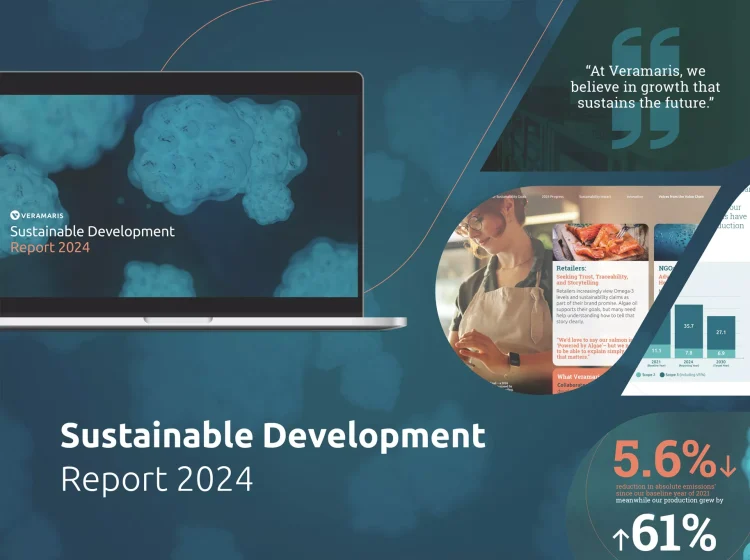Click the "6.9" light teal bar segment
The width and height of the screenshot is (750, 560).
coord(721,353)
